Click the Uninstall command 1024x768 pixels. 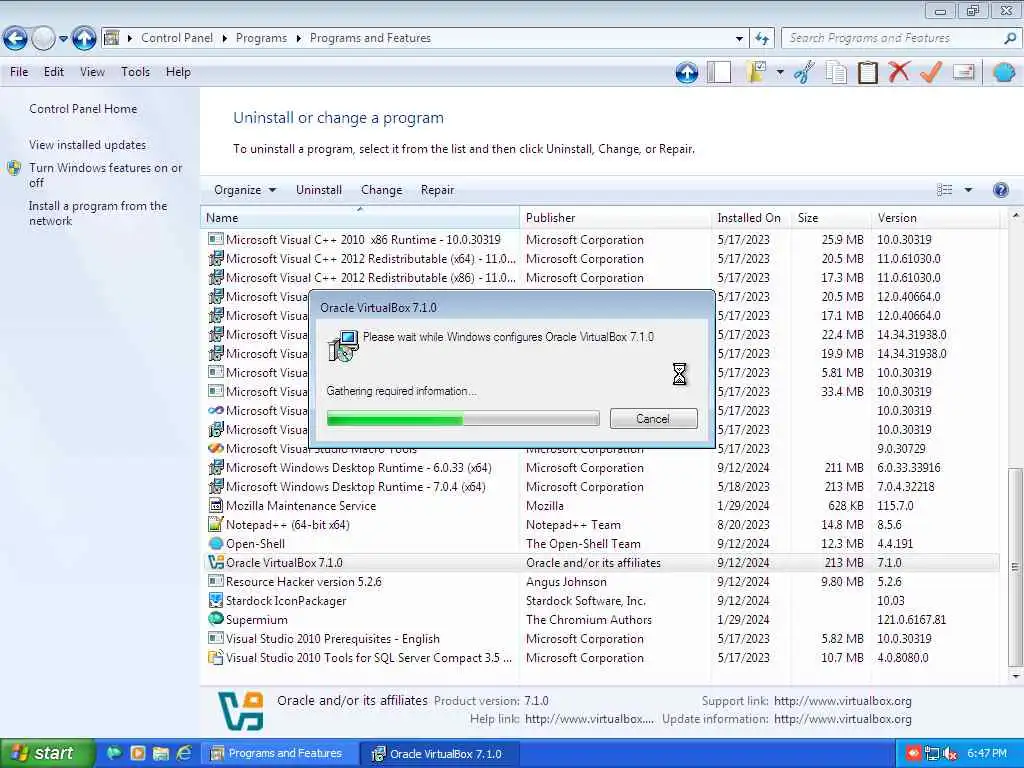pyautogui.click(x=319, y=190)
